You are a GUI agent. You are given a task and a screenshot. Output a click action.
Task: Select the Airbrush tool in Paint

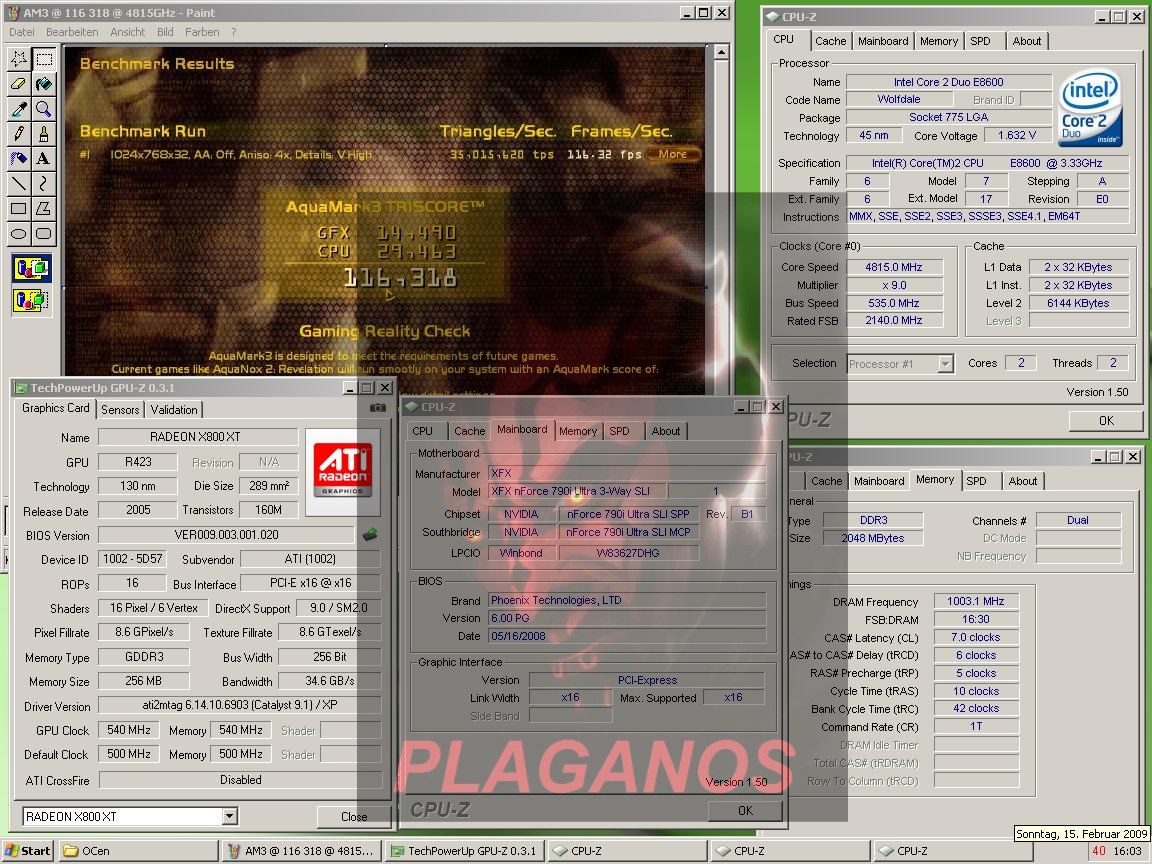click(x=19, y=159)
